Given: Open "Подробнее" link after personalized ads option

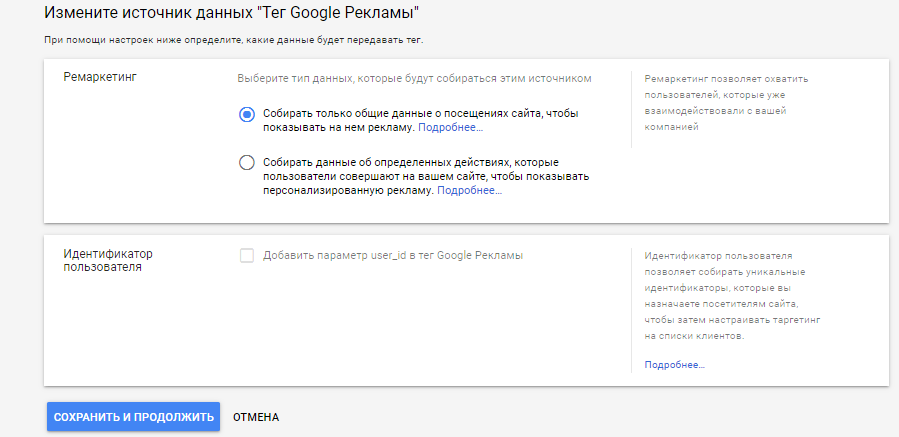Looking at the screenshot, I should click(x=469, y=190).
